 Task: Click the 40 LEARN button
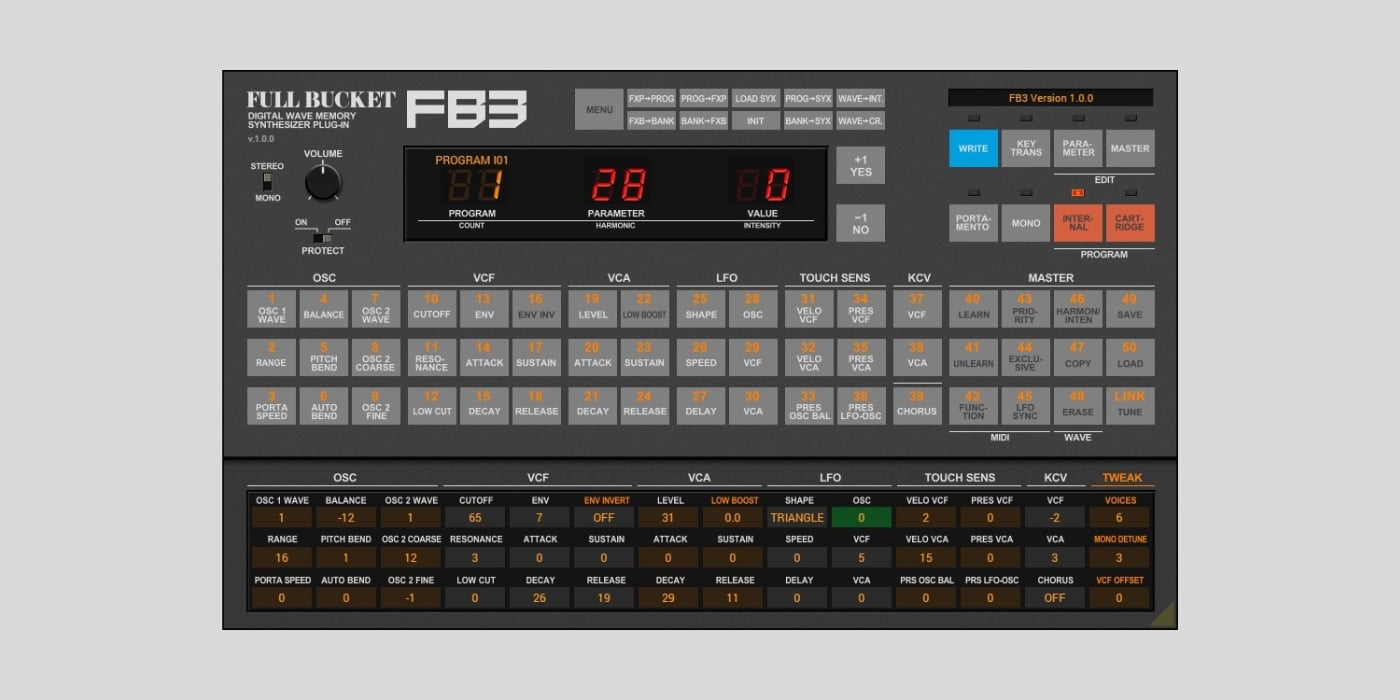click(x=973, y=309)
